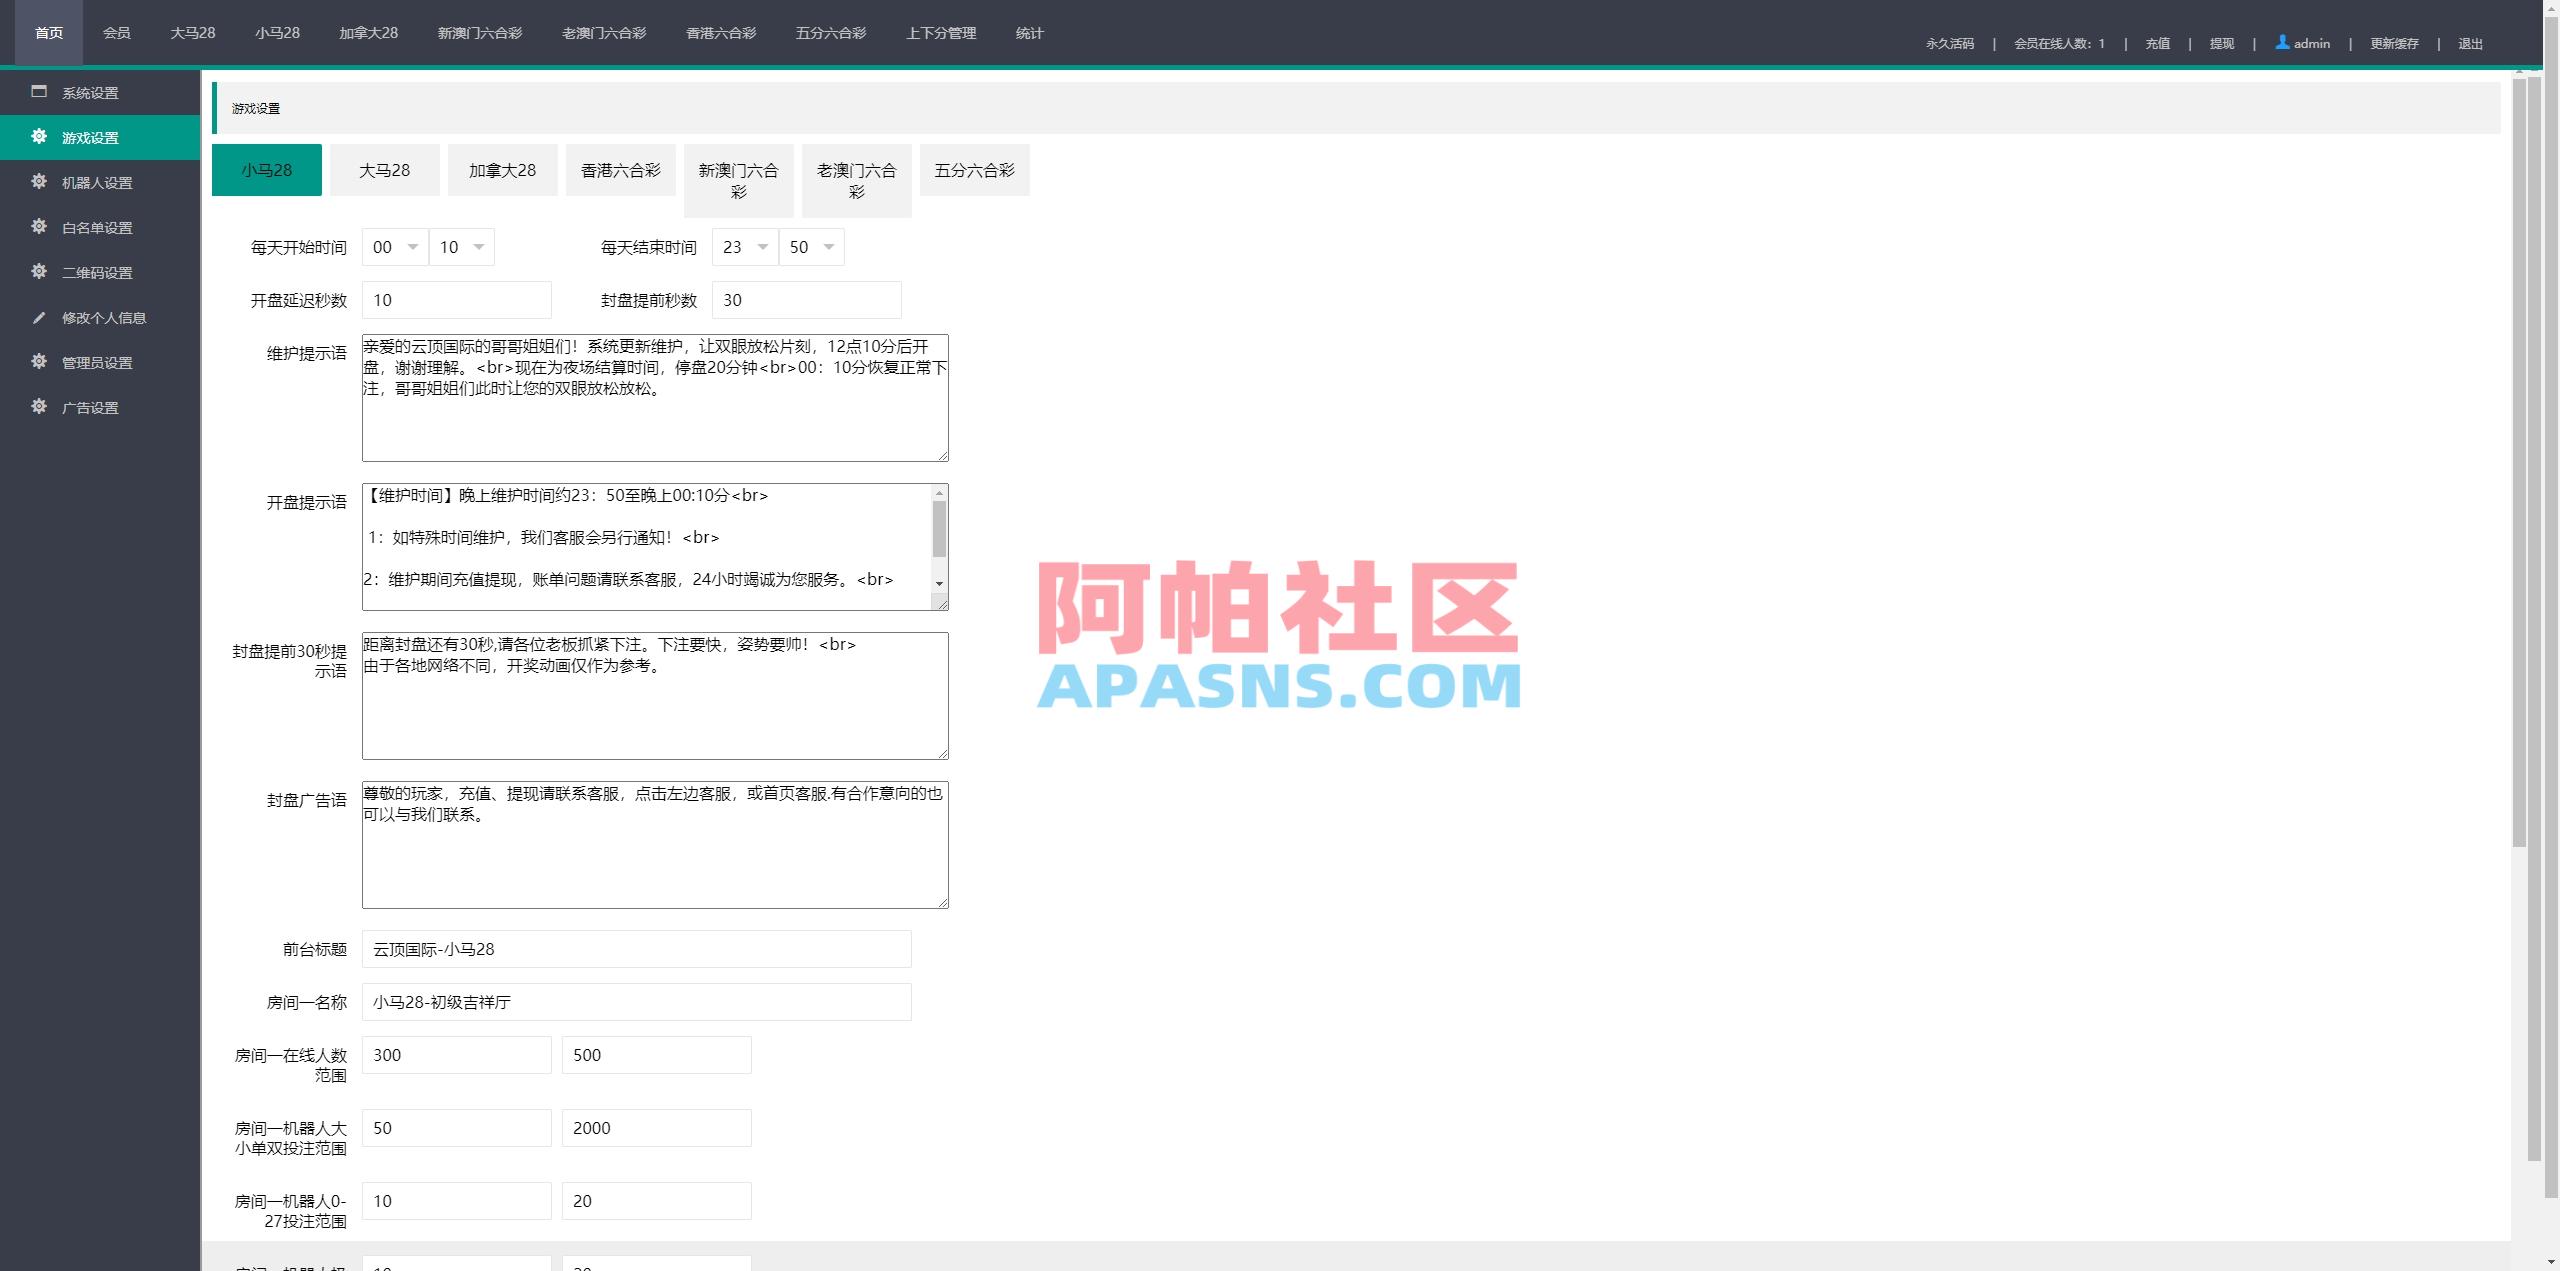The image size is (2560, 1271).
Task: Open the end minute dropdown showing 50
Action: point(812,247)
